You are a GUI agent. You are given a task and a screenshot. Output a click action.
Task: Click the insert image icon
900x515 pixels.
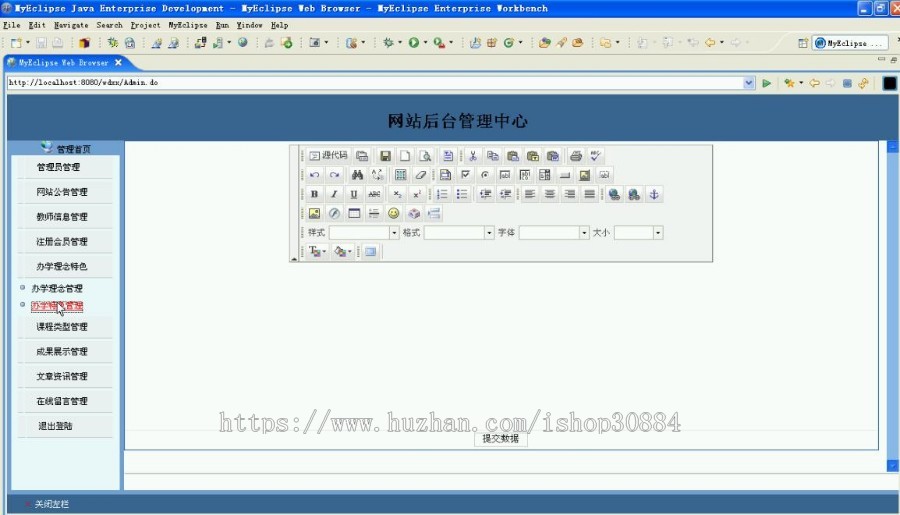315,214
